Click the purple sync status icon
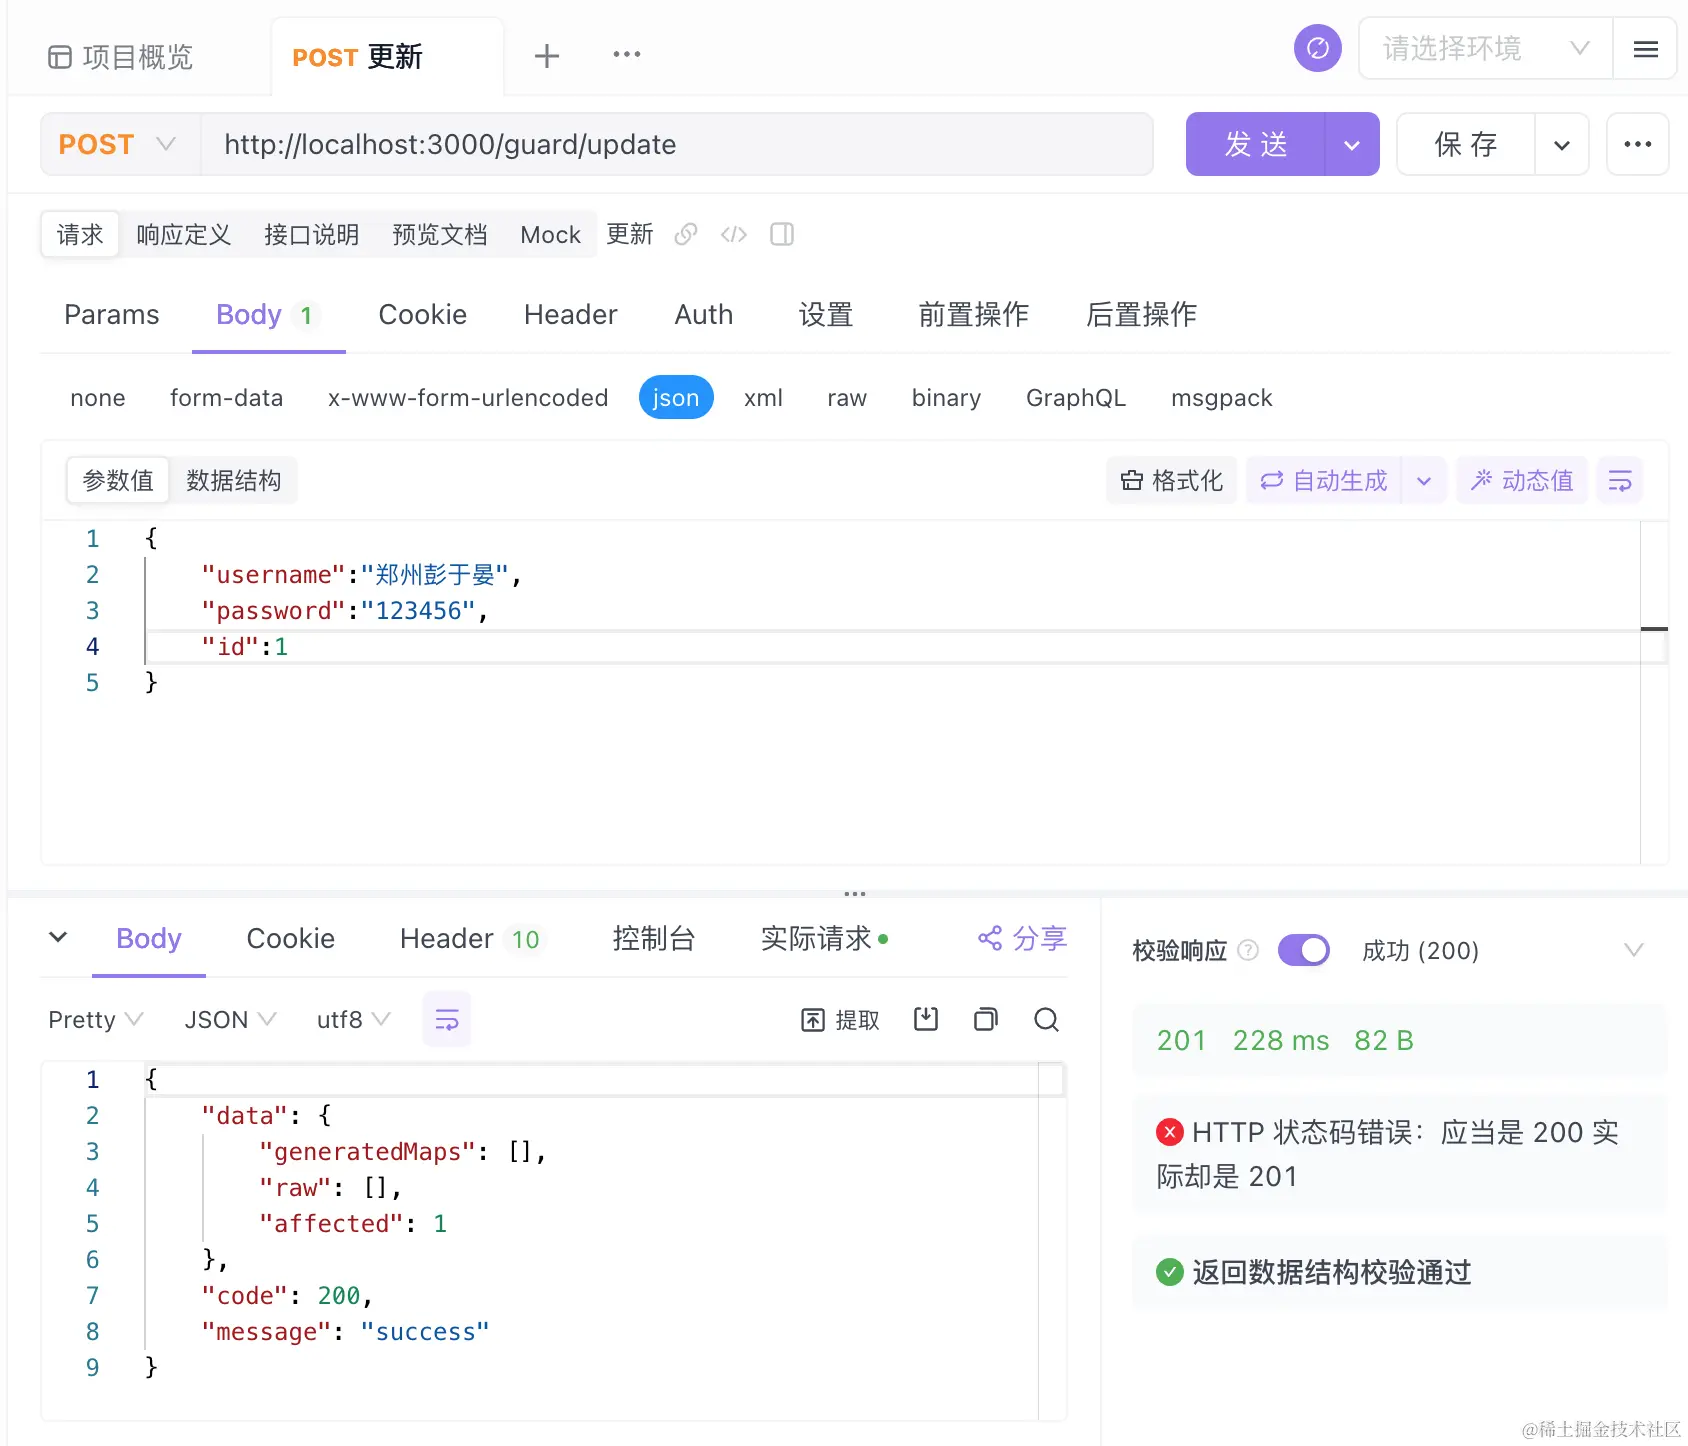This screenshot has width=1688, height=1446. (1317, 48)
